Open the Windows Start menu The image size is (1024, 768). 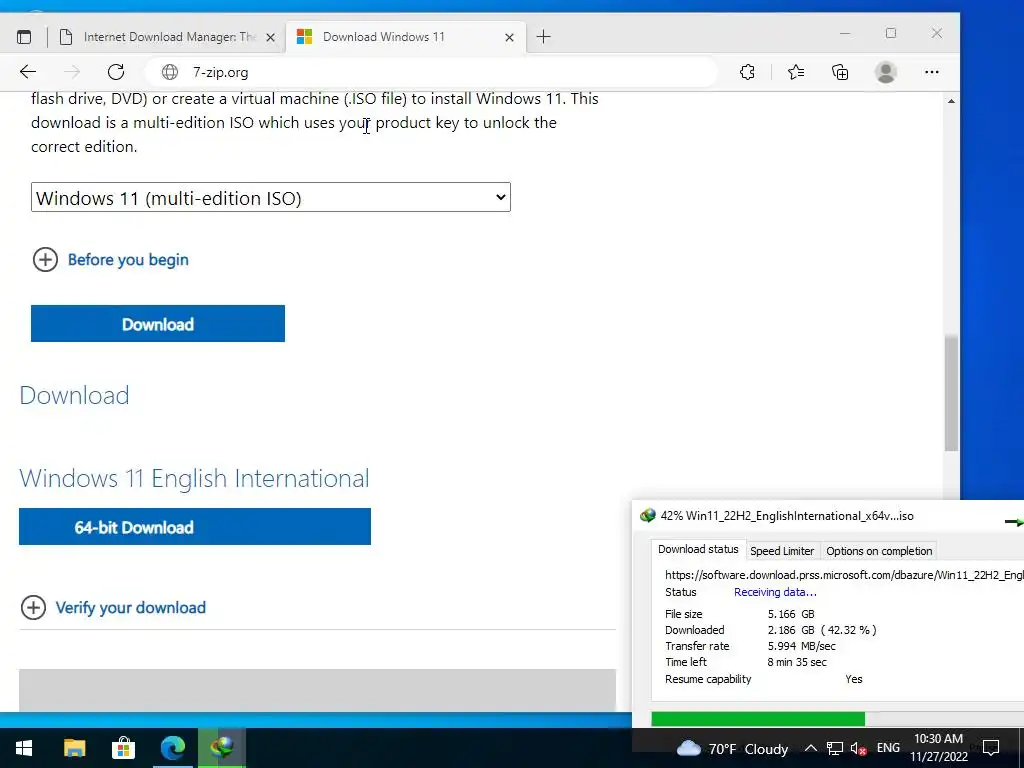(24, 748)
